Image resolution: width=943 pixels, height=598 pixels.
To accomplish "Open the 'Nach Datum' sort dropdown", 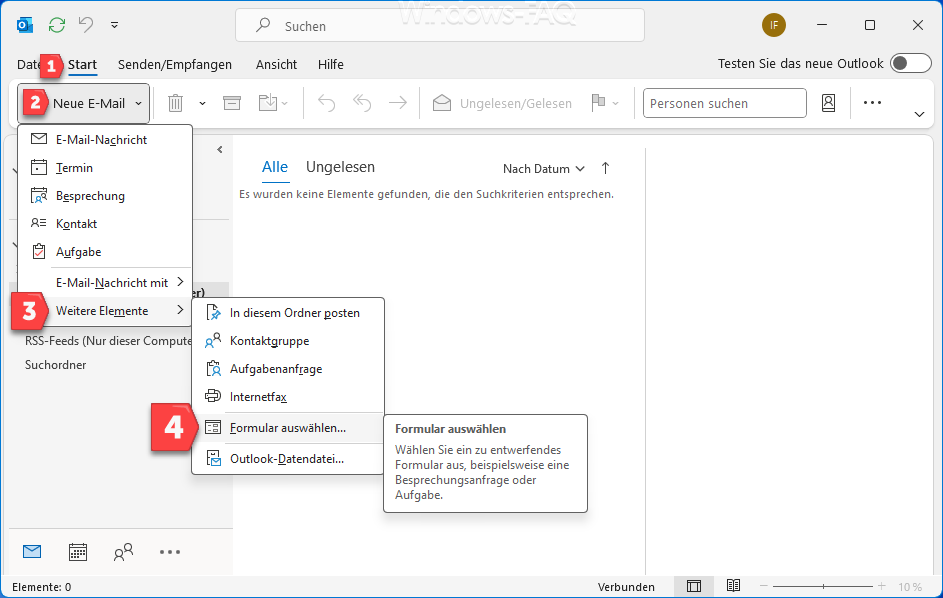I will coord(544,169).
